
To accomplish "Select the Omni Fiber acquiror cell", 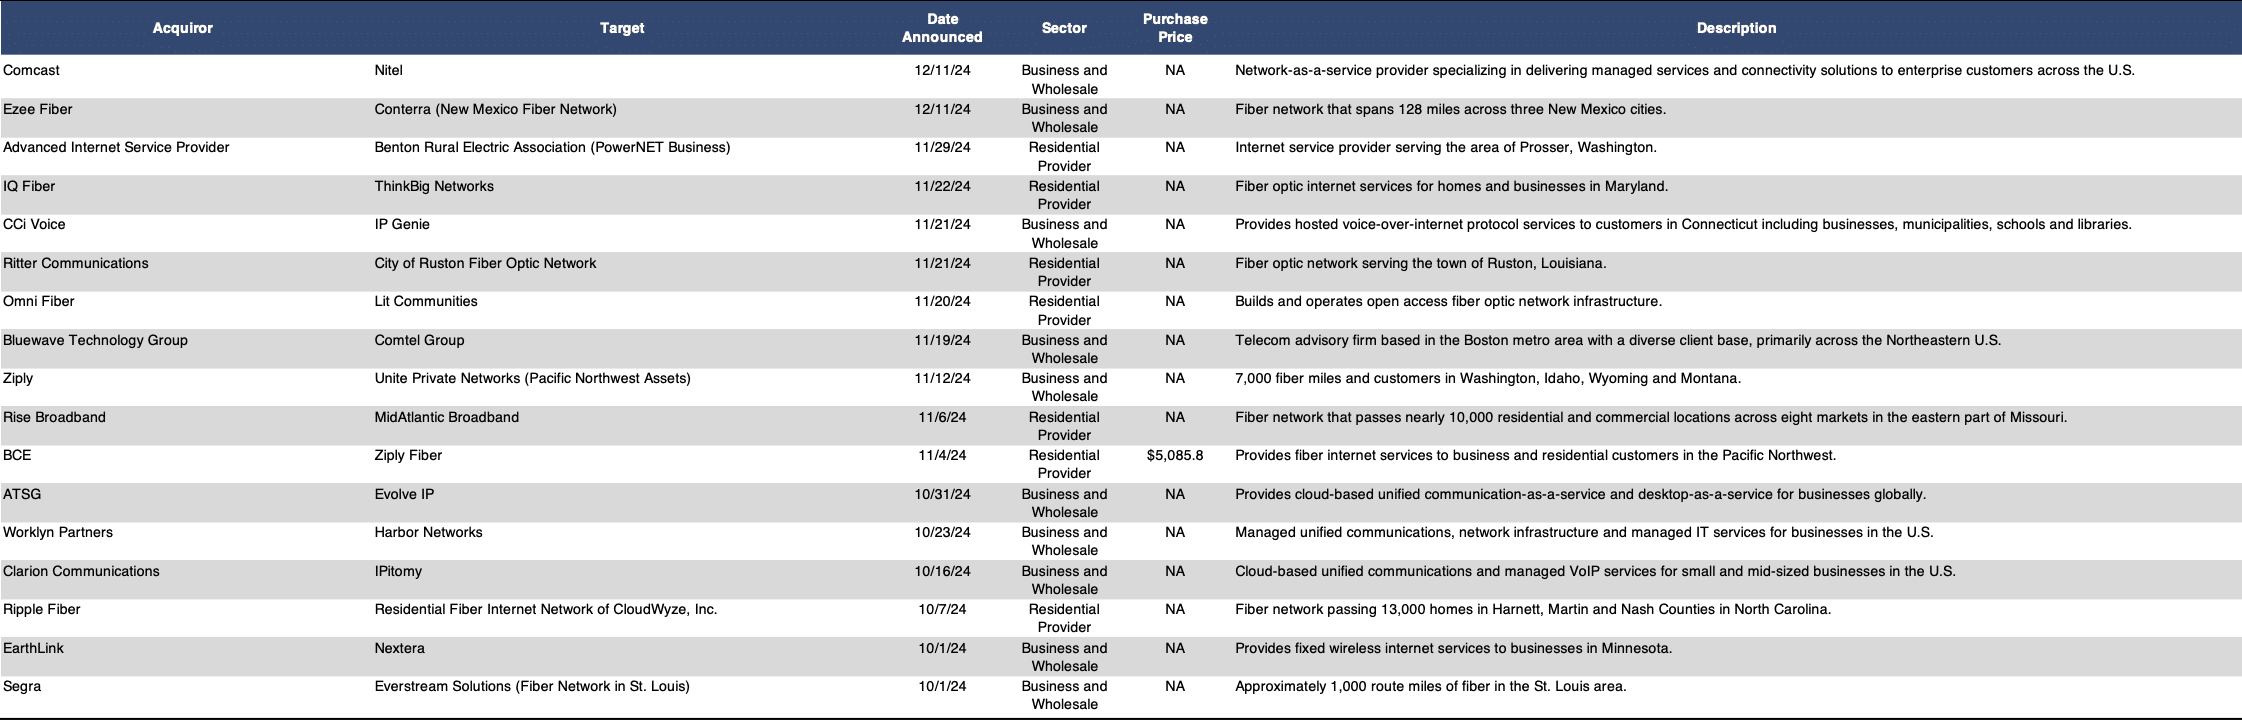I will click(x=39, y=301).
